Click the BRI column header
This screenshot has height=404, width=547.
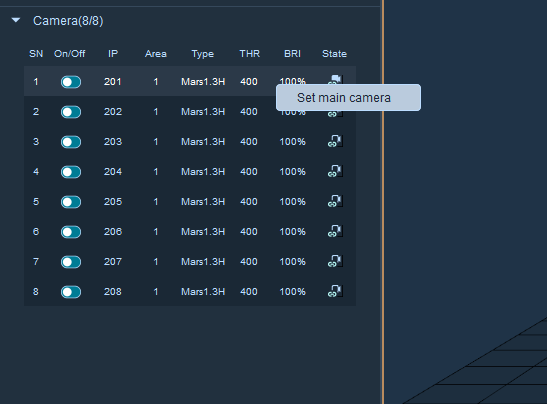(x=292, y=54)
